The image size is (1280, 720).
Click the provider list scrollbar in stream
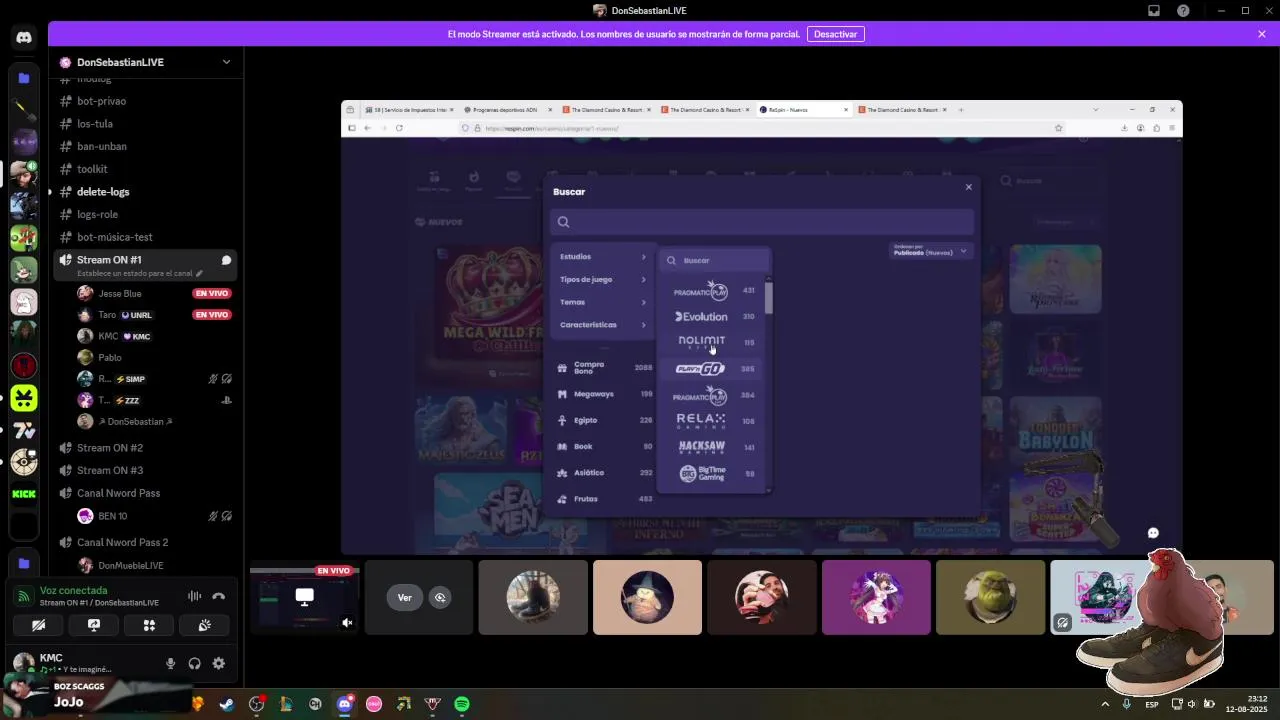pos(769,298)
